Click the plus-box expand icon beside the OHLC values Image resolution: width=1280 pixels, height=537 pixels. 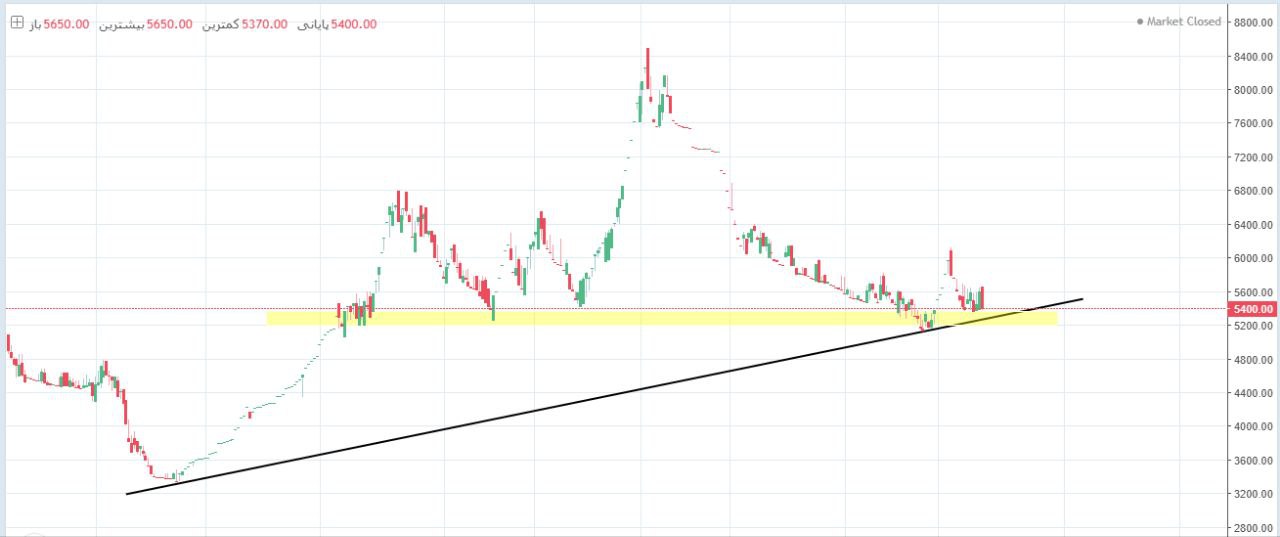(17, 23)
